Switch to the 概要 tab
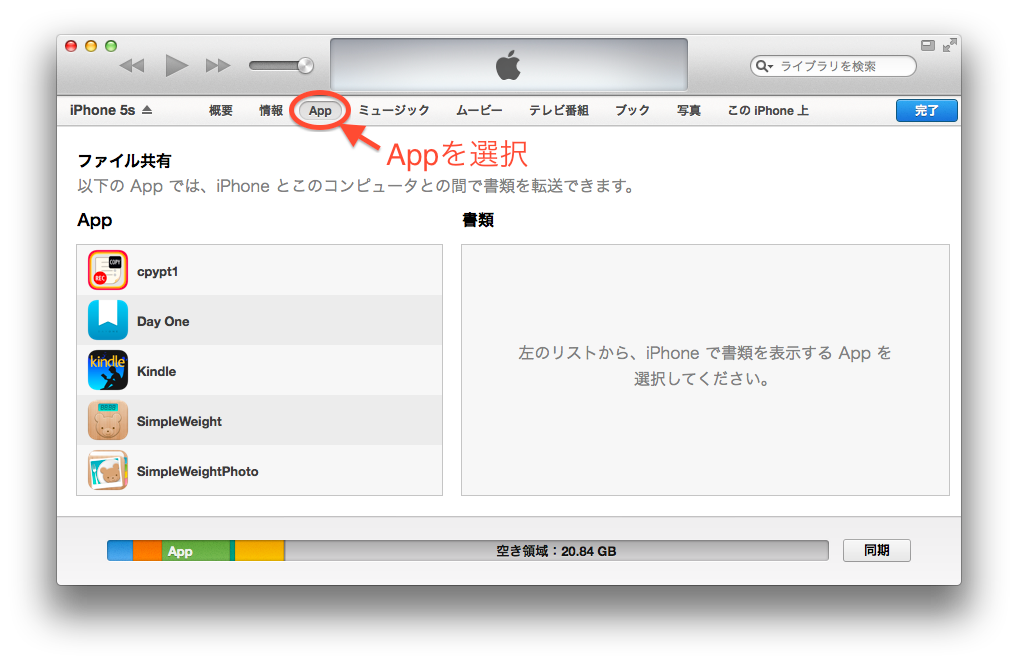The width and height of the screenshot is (1018, 664). click(x=221, y=111)
